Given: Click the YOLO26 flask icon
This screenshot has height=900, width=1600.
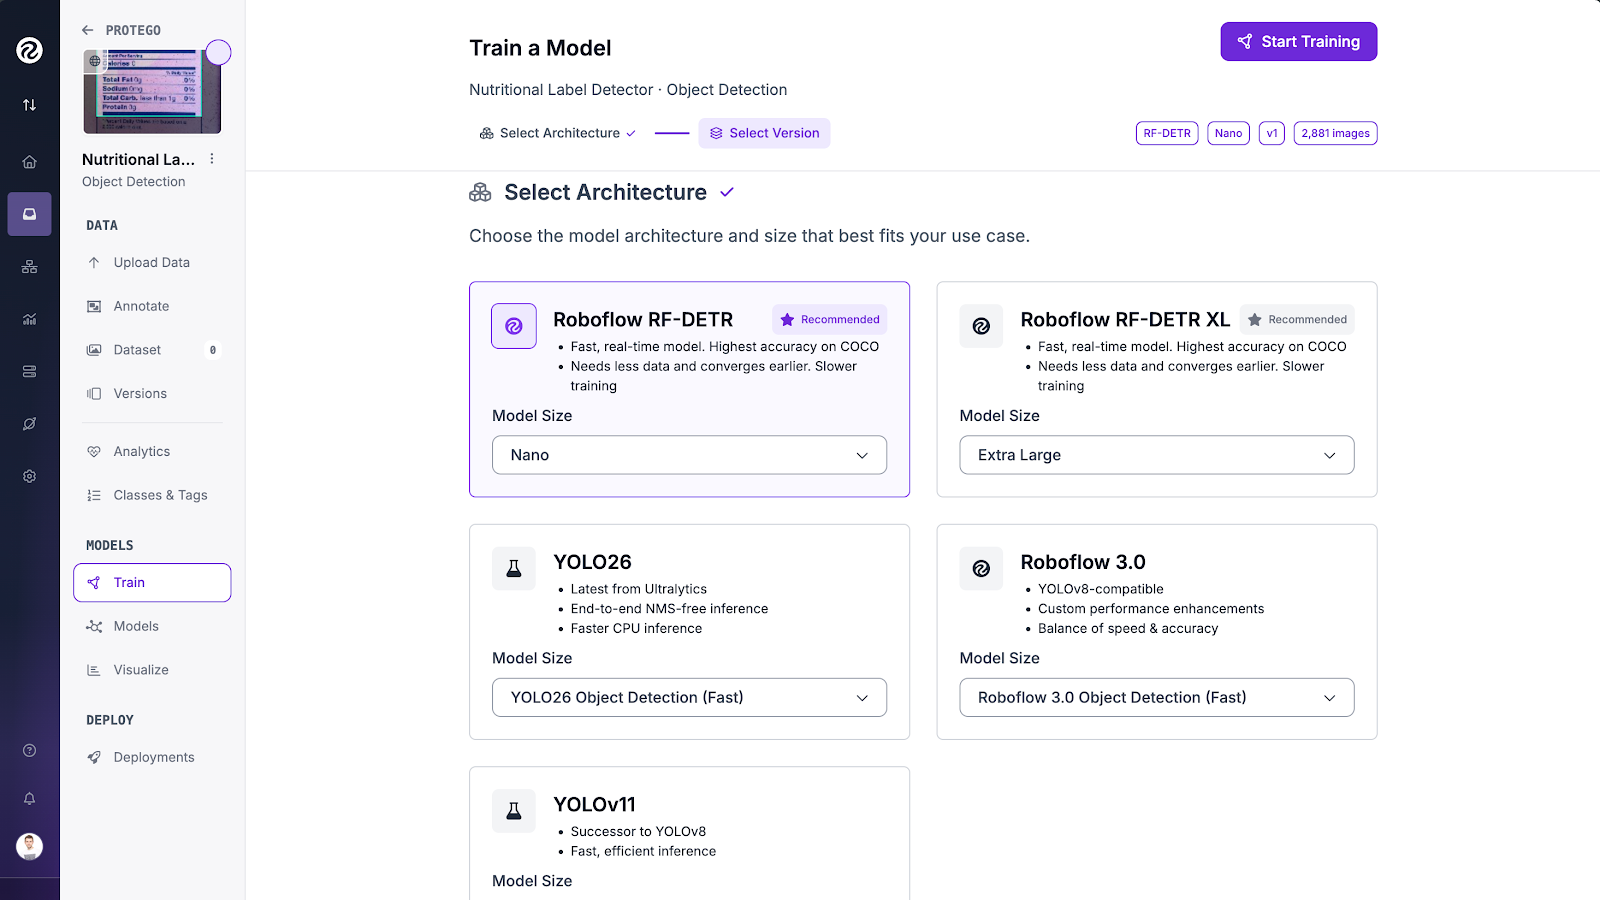Looking at the screenshot, I should pyautogui.click(x=514, y=568).
